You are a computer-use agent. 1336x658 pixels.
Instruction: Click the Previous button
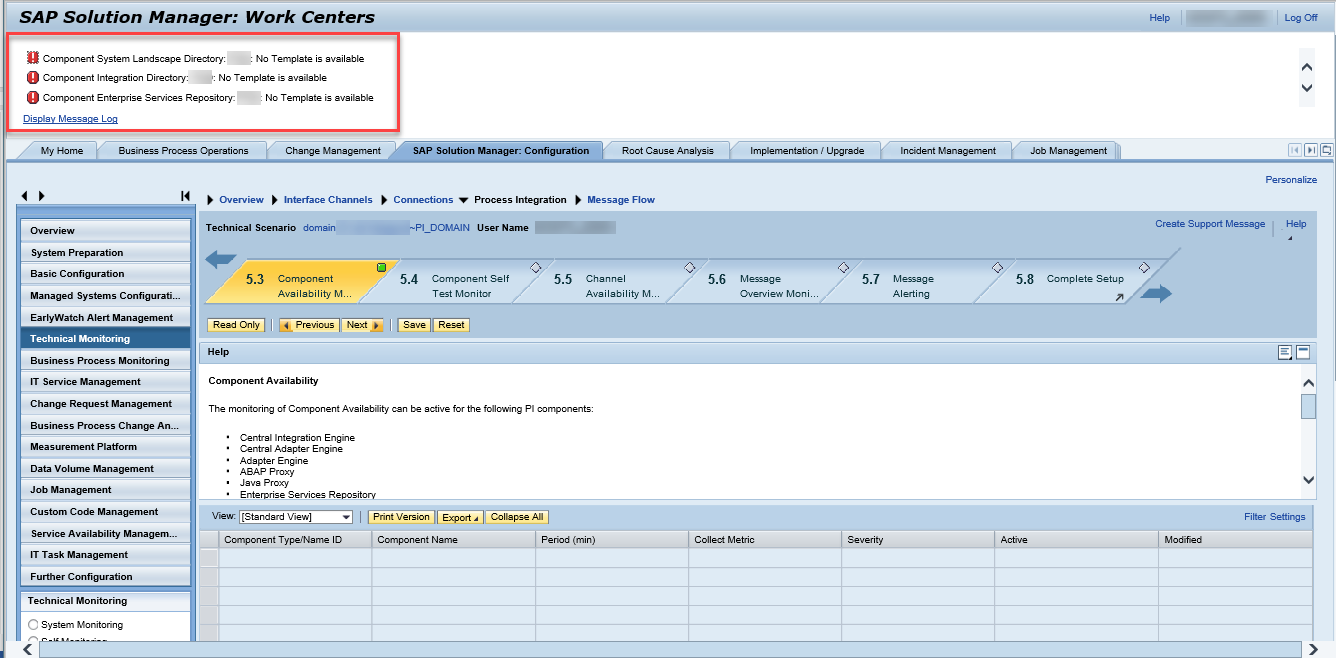click(x=309, y=325)
